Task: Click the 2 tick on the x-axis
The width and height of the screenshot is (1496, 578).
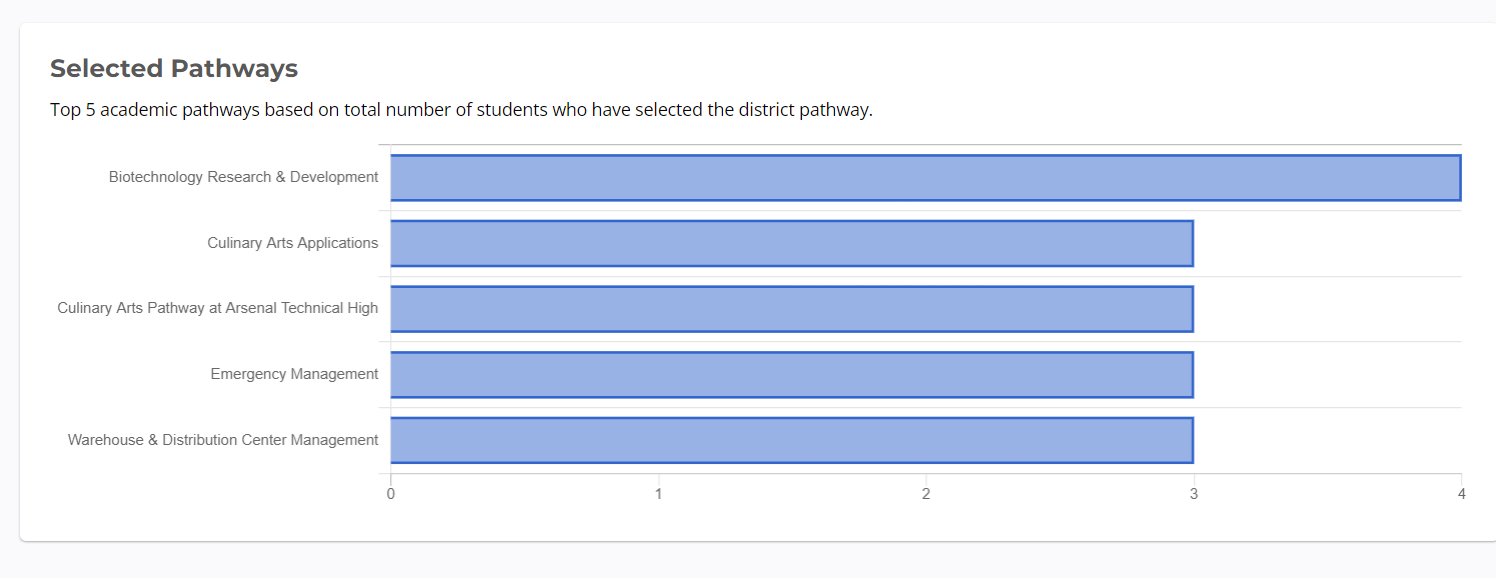Action: 926,494
